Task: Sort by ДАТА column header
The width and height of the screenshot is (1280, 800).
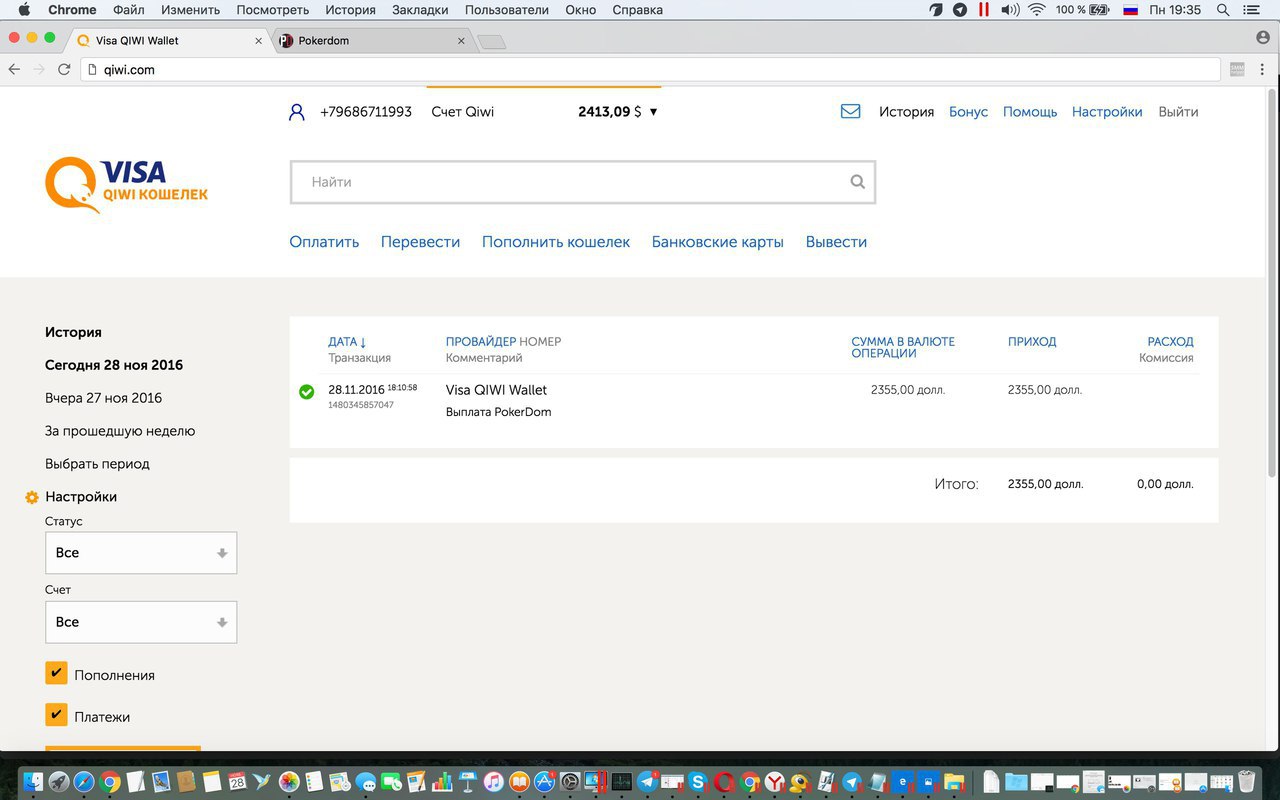Action: coord(347,342)
